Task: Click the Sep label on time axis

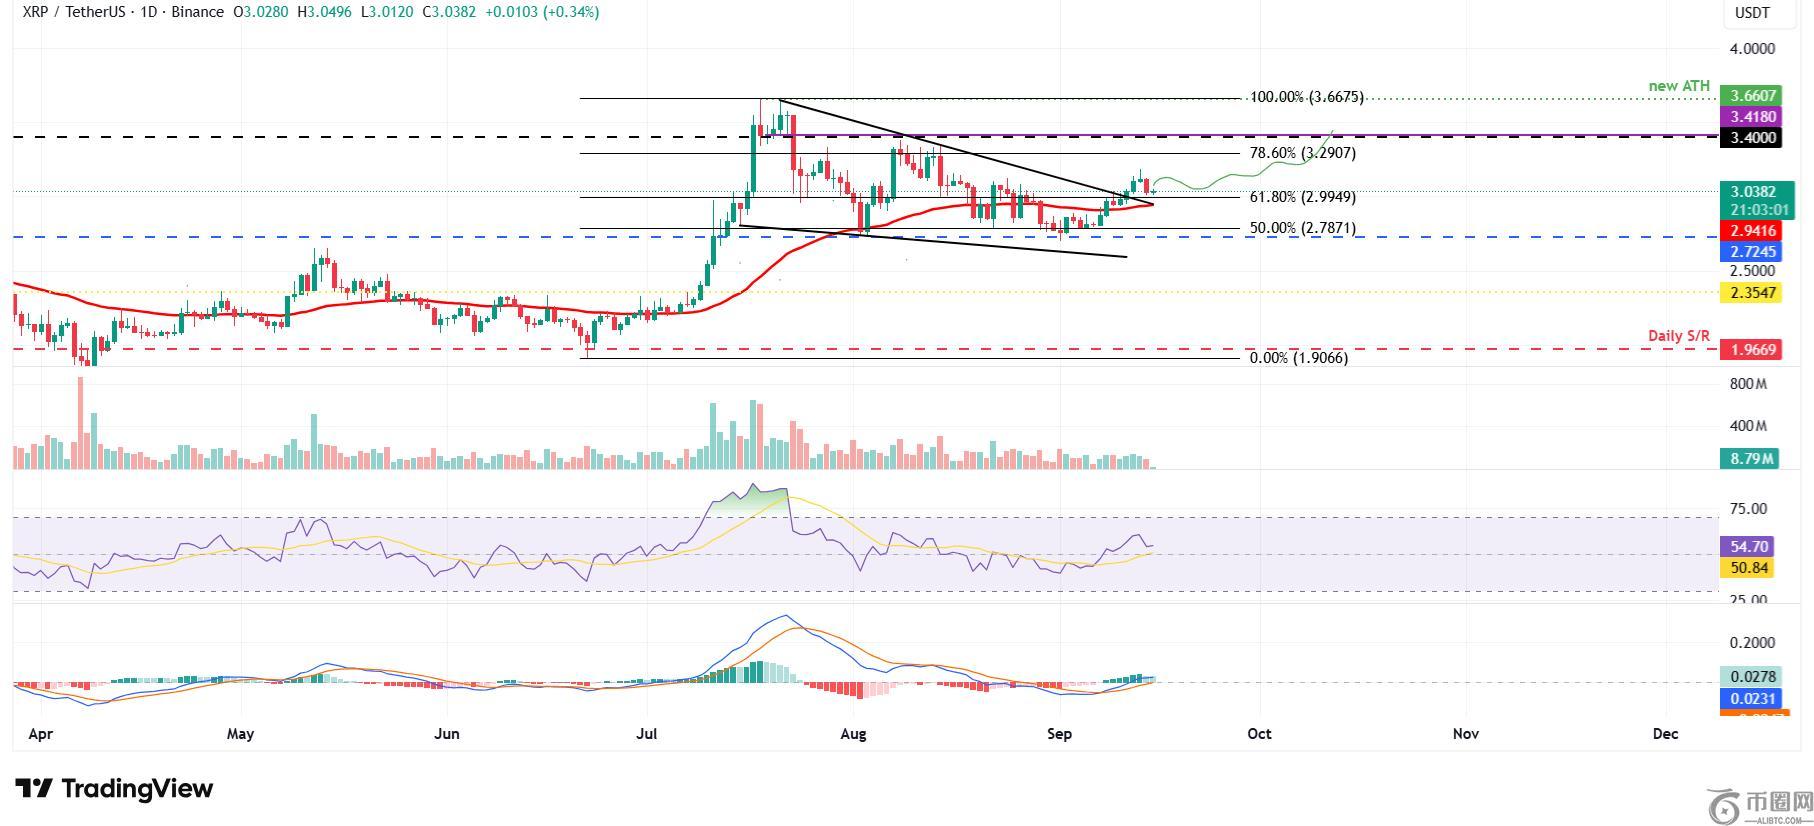Action: point(1059,734)
